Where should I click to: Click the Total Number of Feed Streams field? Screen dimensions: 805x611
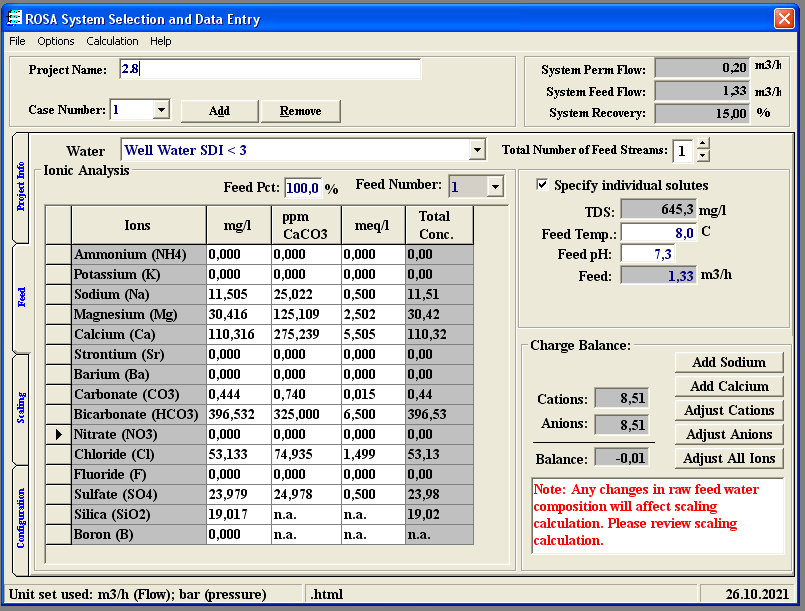[x=683, y=150]
